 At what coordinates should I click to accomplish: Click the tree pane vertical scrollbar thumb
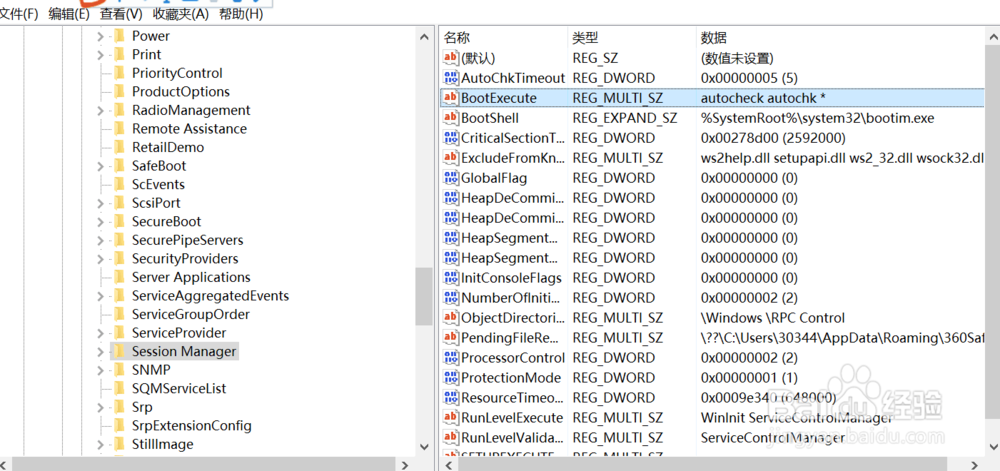pyautogui.click(x=423, y=296)
